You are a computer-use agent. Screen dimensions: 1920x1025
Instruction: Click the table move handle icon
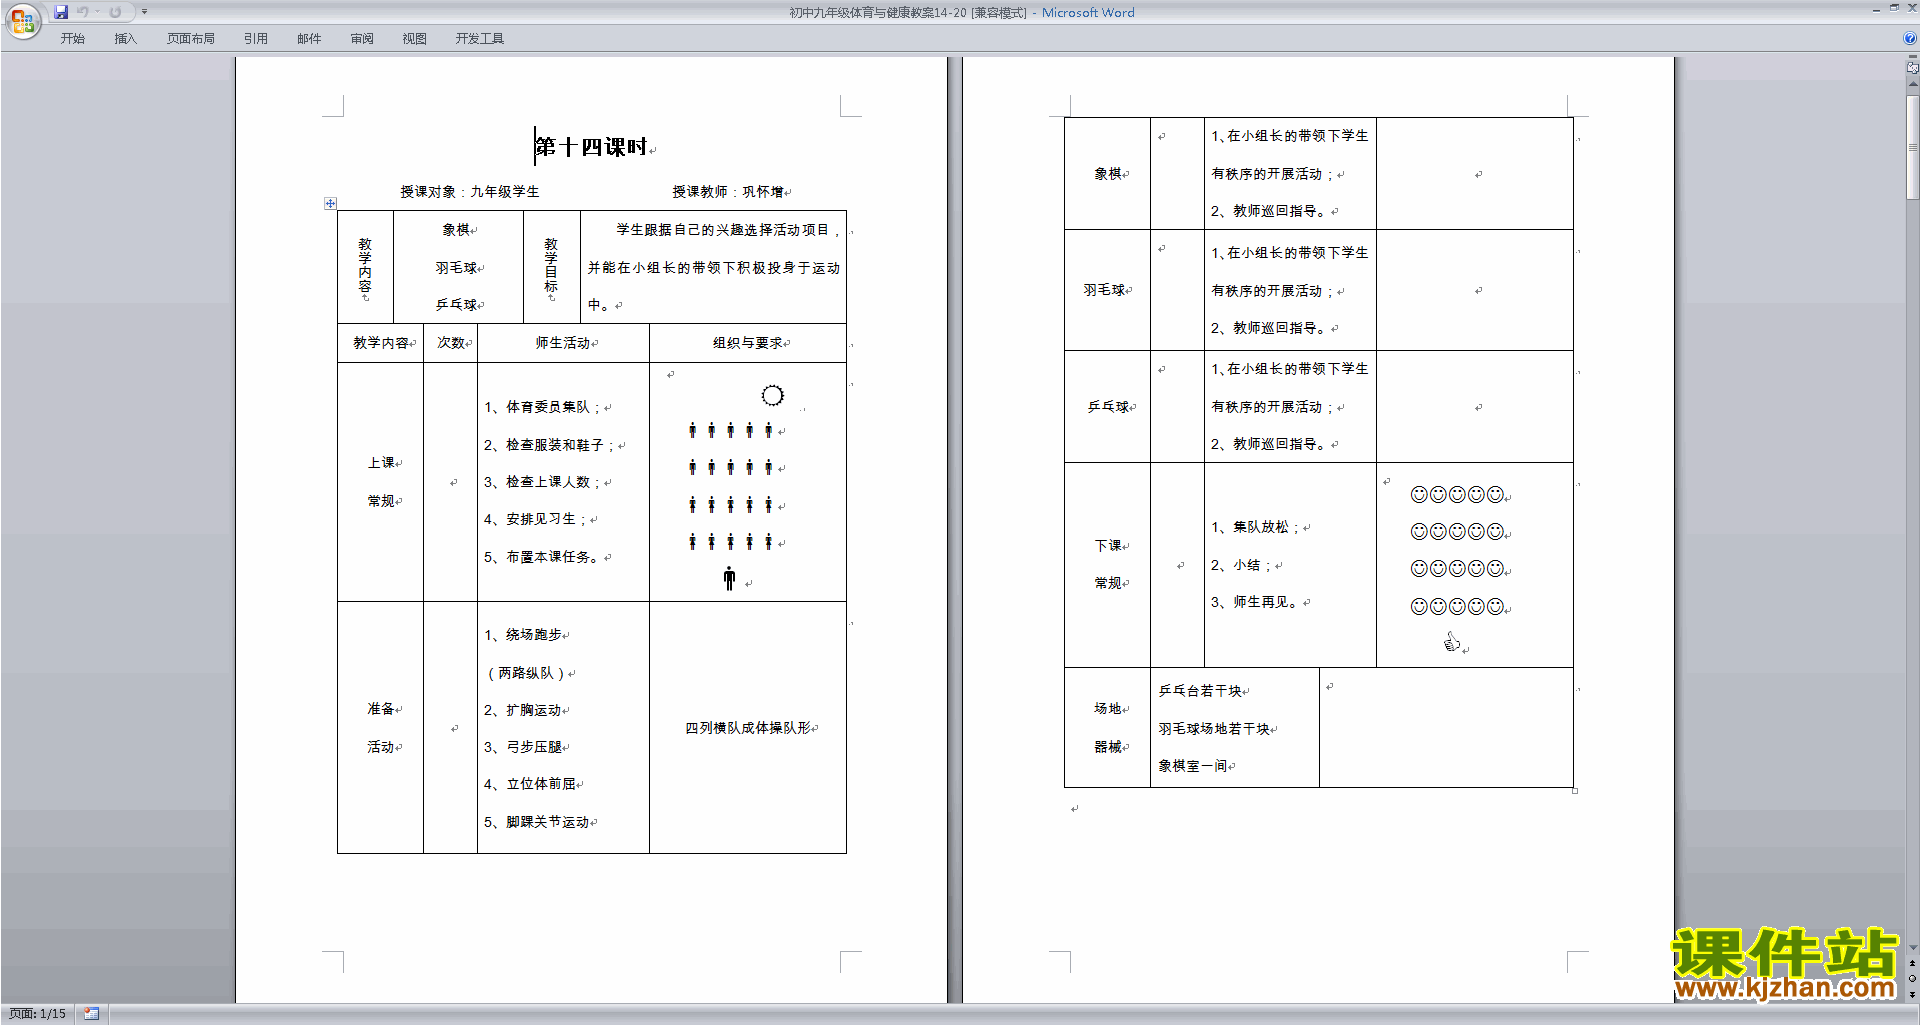click(330, 203)
